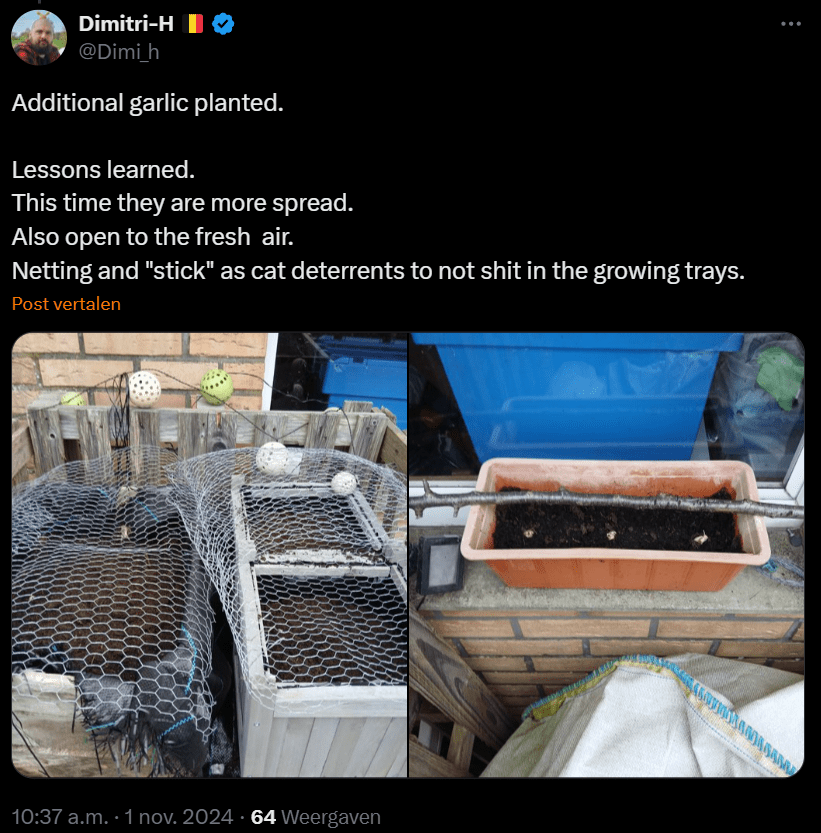821x833 pixels.
Task: Click the Belgian flag emoji
Action: pos(193,25)
